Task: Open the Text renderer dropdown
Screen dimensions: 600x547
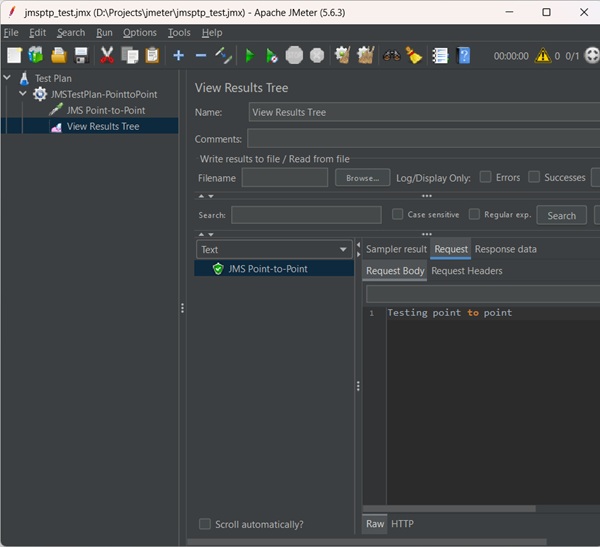Action: click(x=274, y=250)
